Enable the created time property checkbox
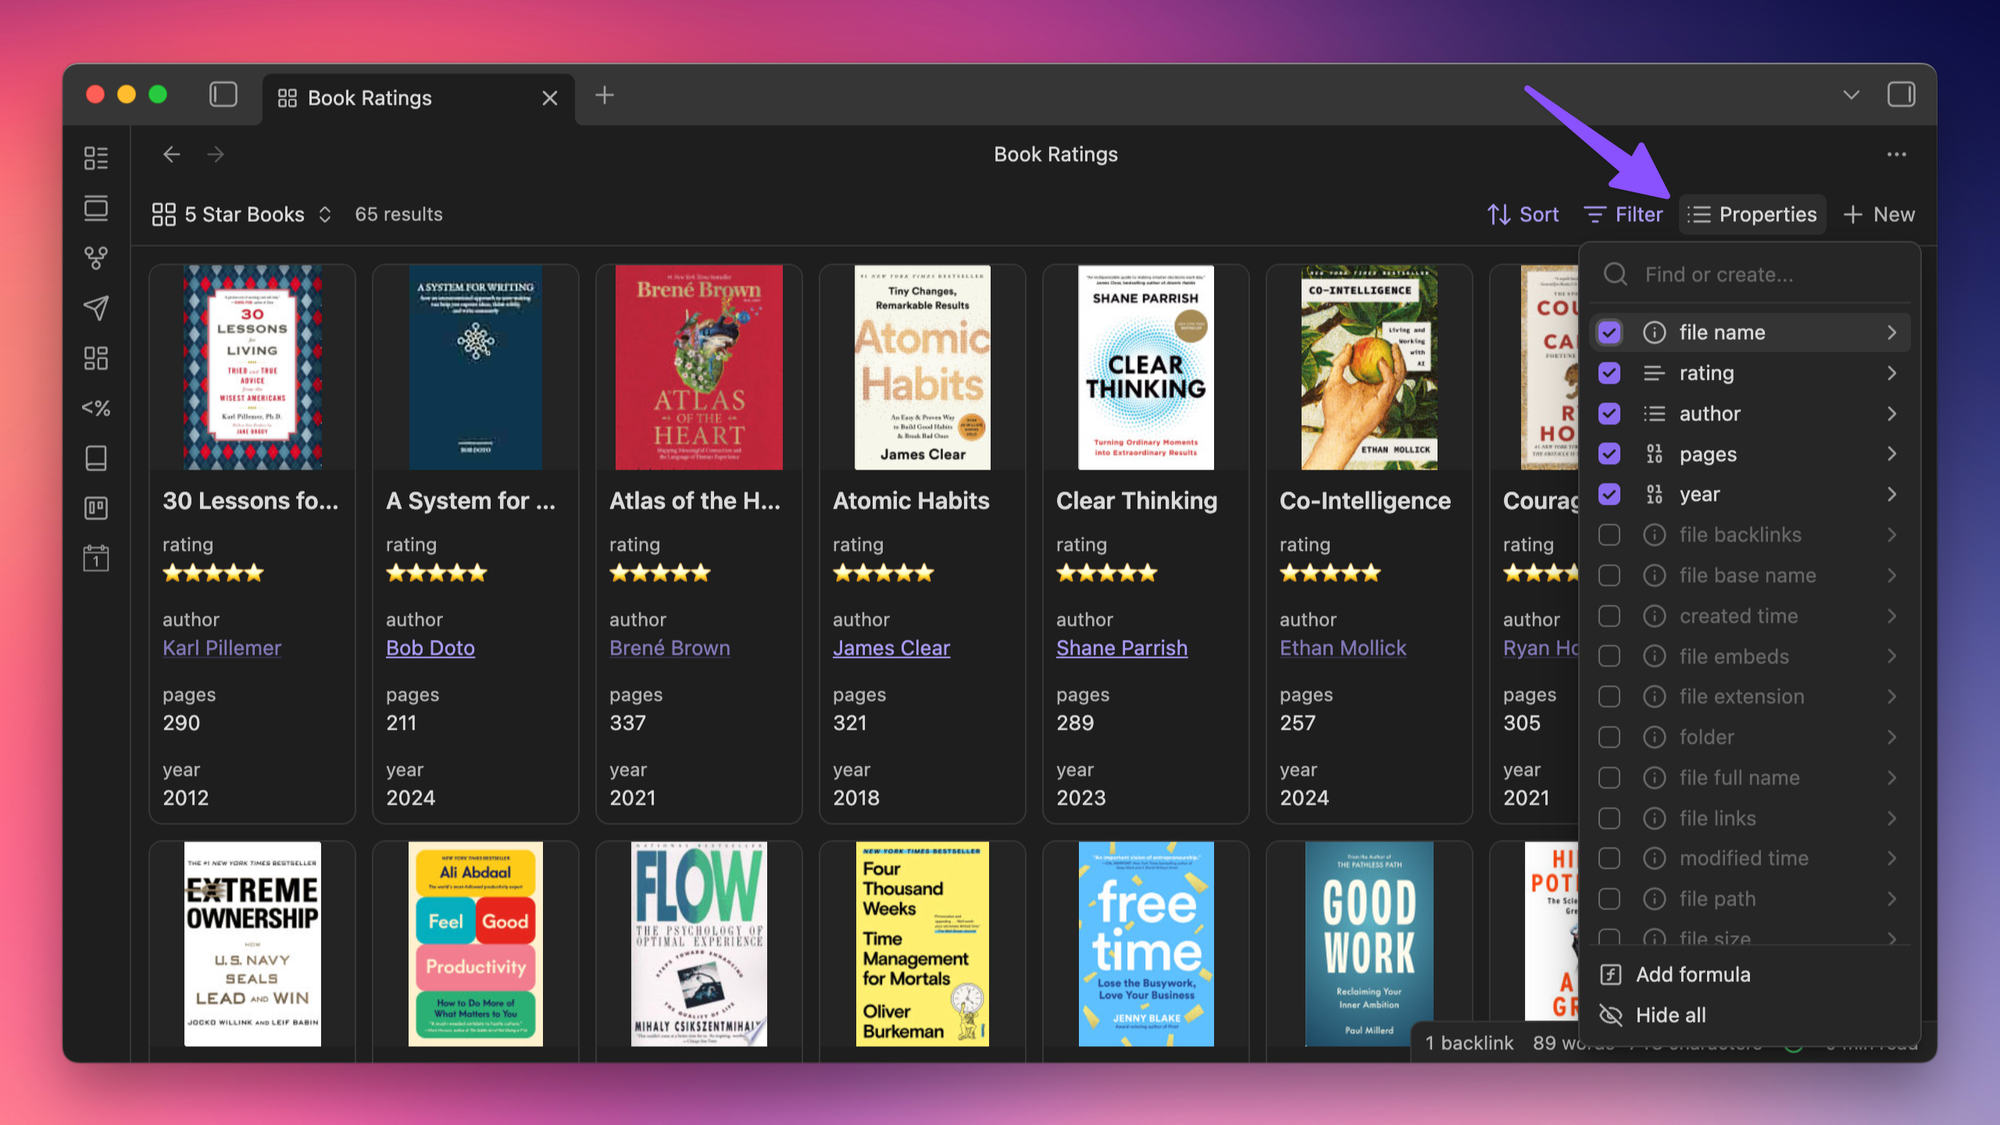 point(1609,616)
